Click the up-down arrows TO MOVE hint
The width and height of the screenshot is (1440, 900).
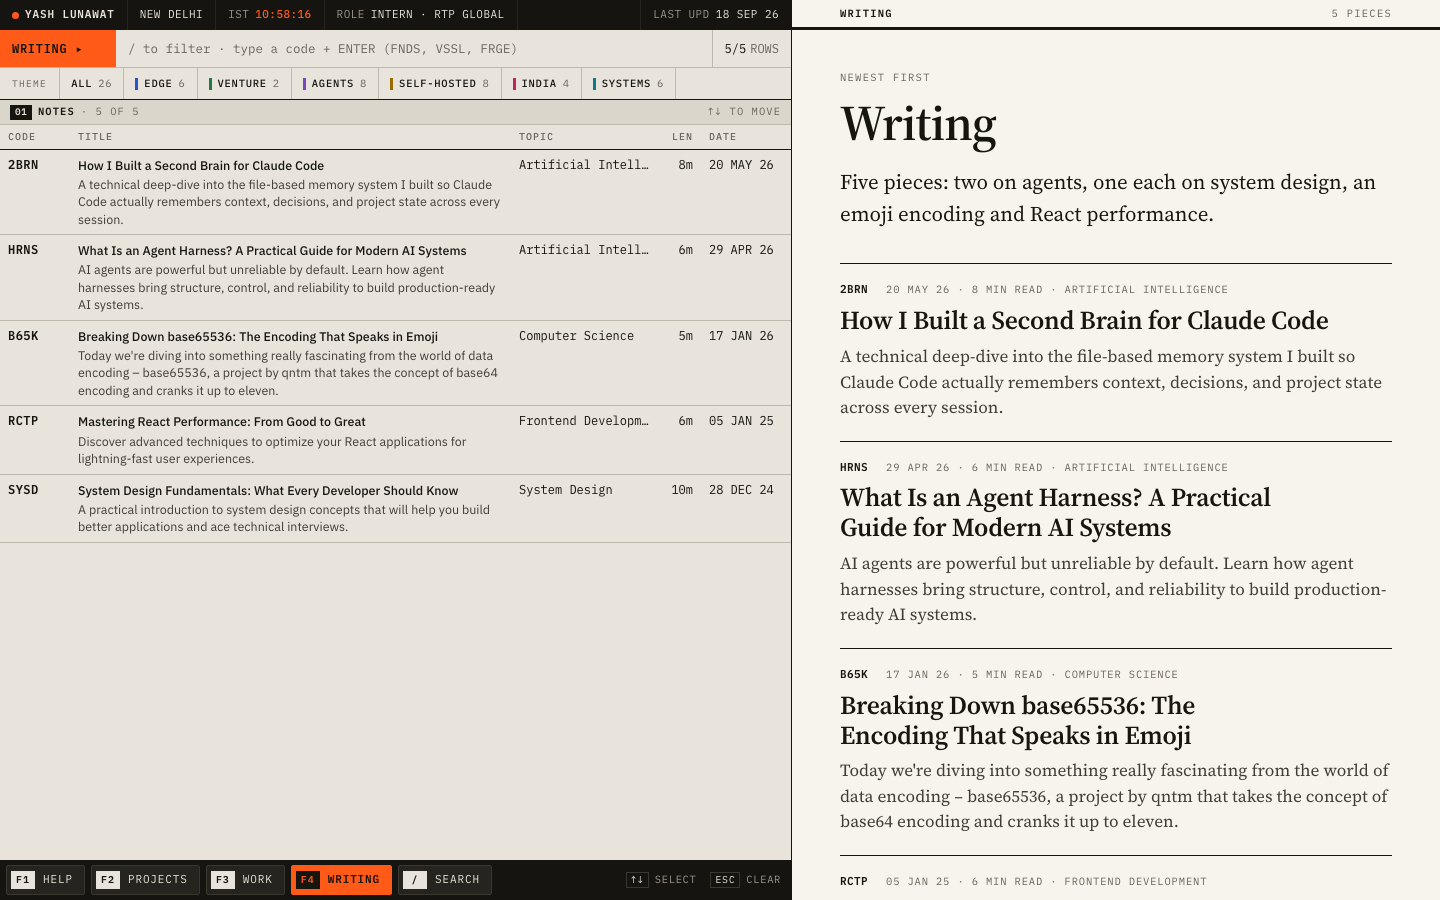pyautogui.click(x=744, y=112)
